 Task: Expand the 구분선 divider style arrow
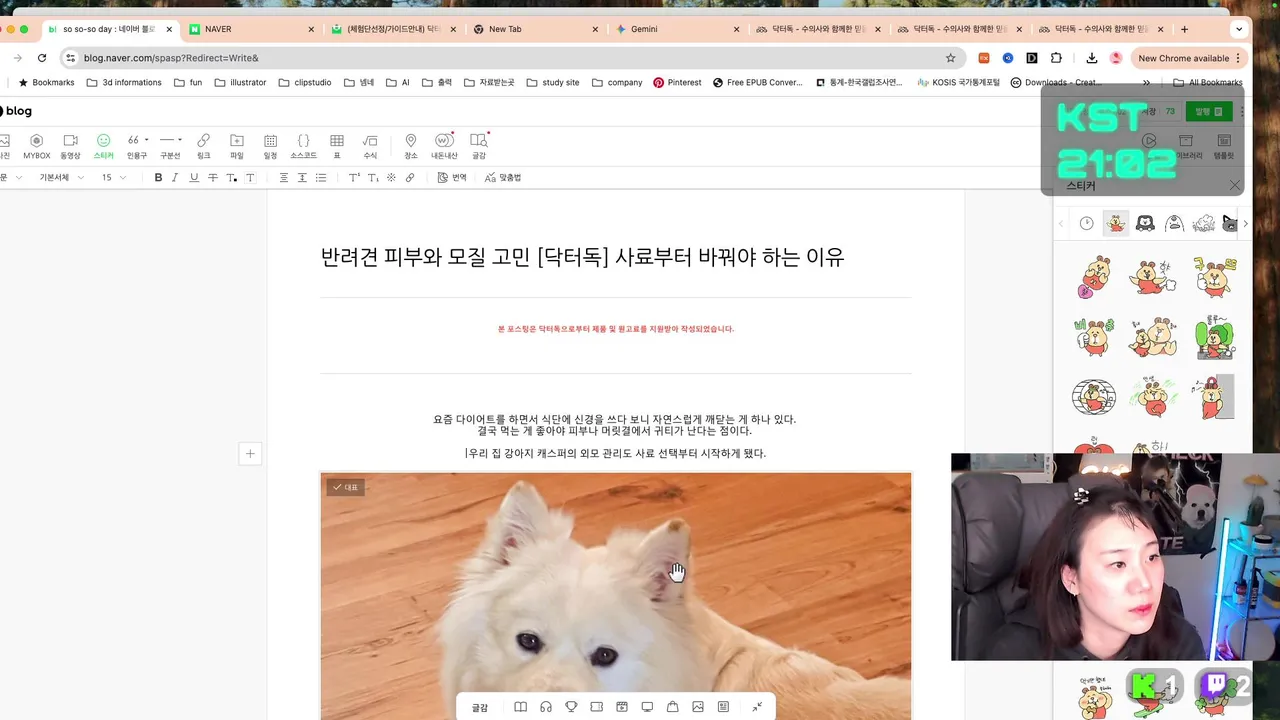coord(181,140)
